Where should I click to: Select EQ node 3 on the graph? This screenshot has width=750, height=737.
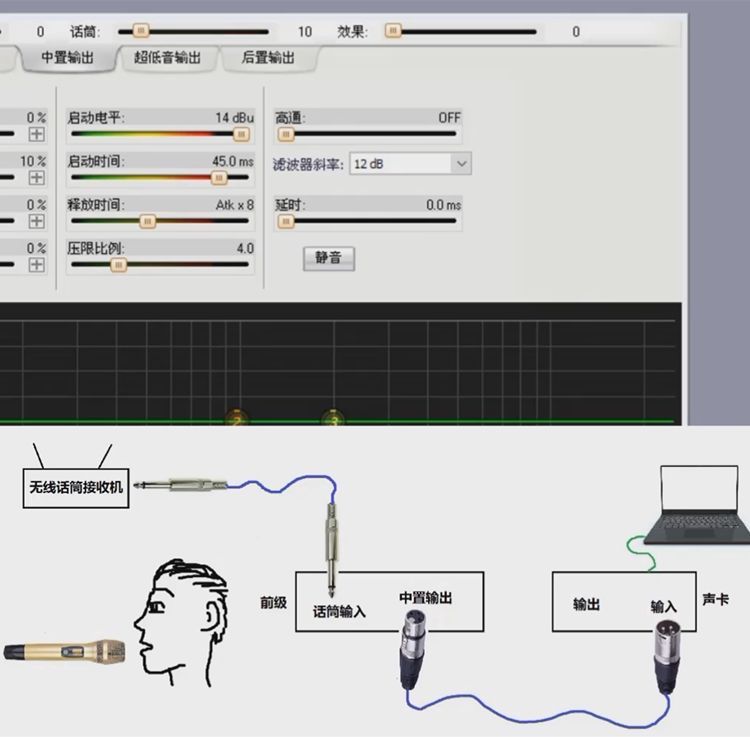(x=332, y=419)
